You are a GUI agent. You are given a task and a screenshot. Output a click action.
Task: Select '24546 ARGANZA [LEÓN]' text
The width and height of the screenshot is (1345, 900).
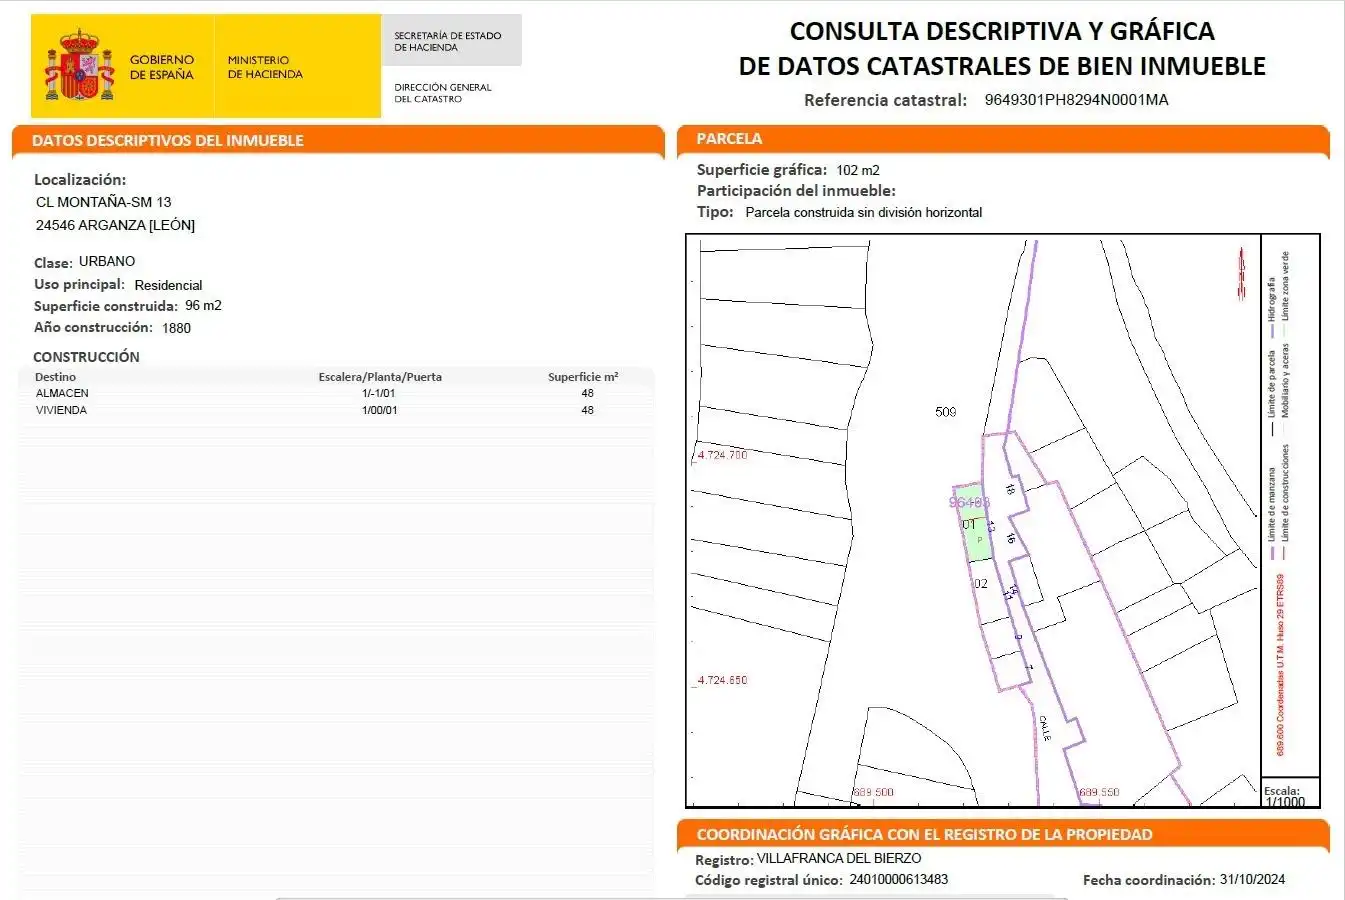(x=115, y=225)
